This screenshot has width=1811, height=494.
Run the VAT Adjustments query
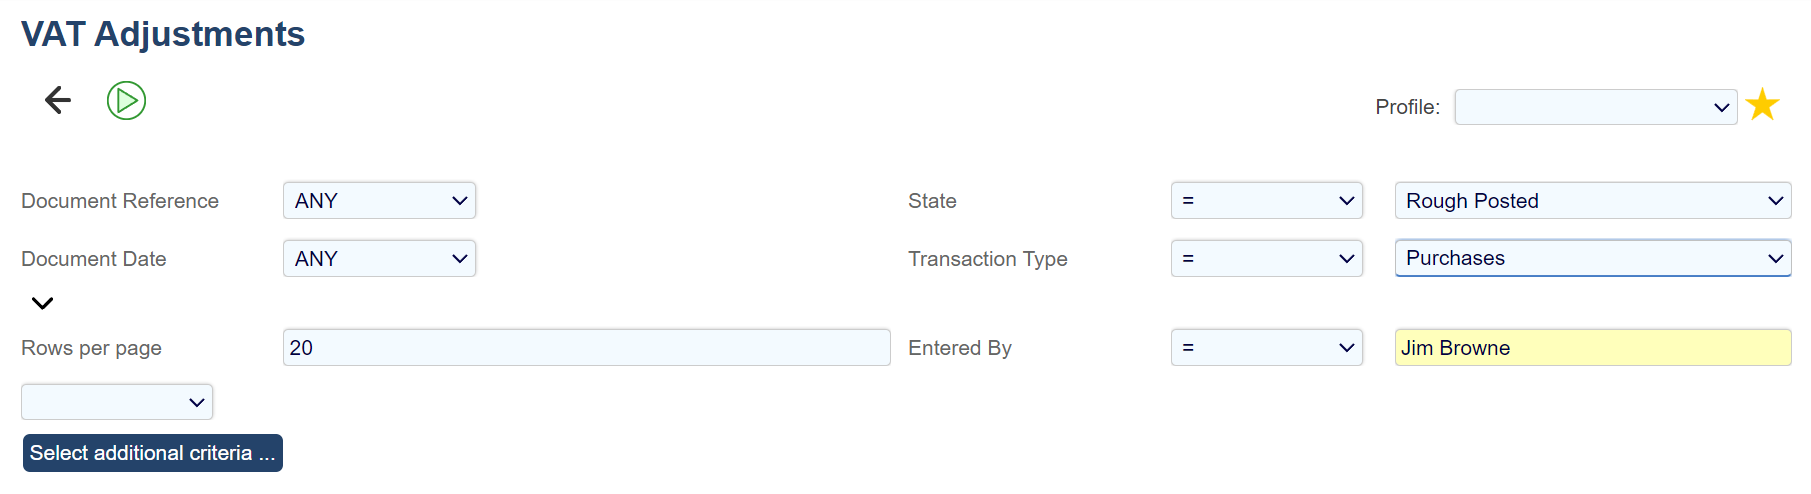coord(126,101)
